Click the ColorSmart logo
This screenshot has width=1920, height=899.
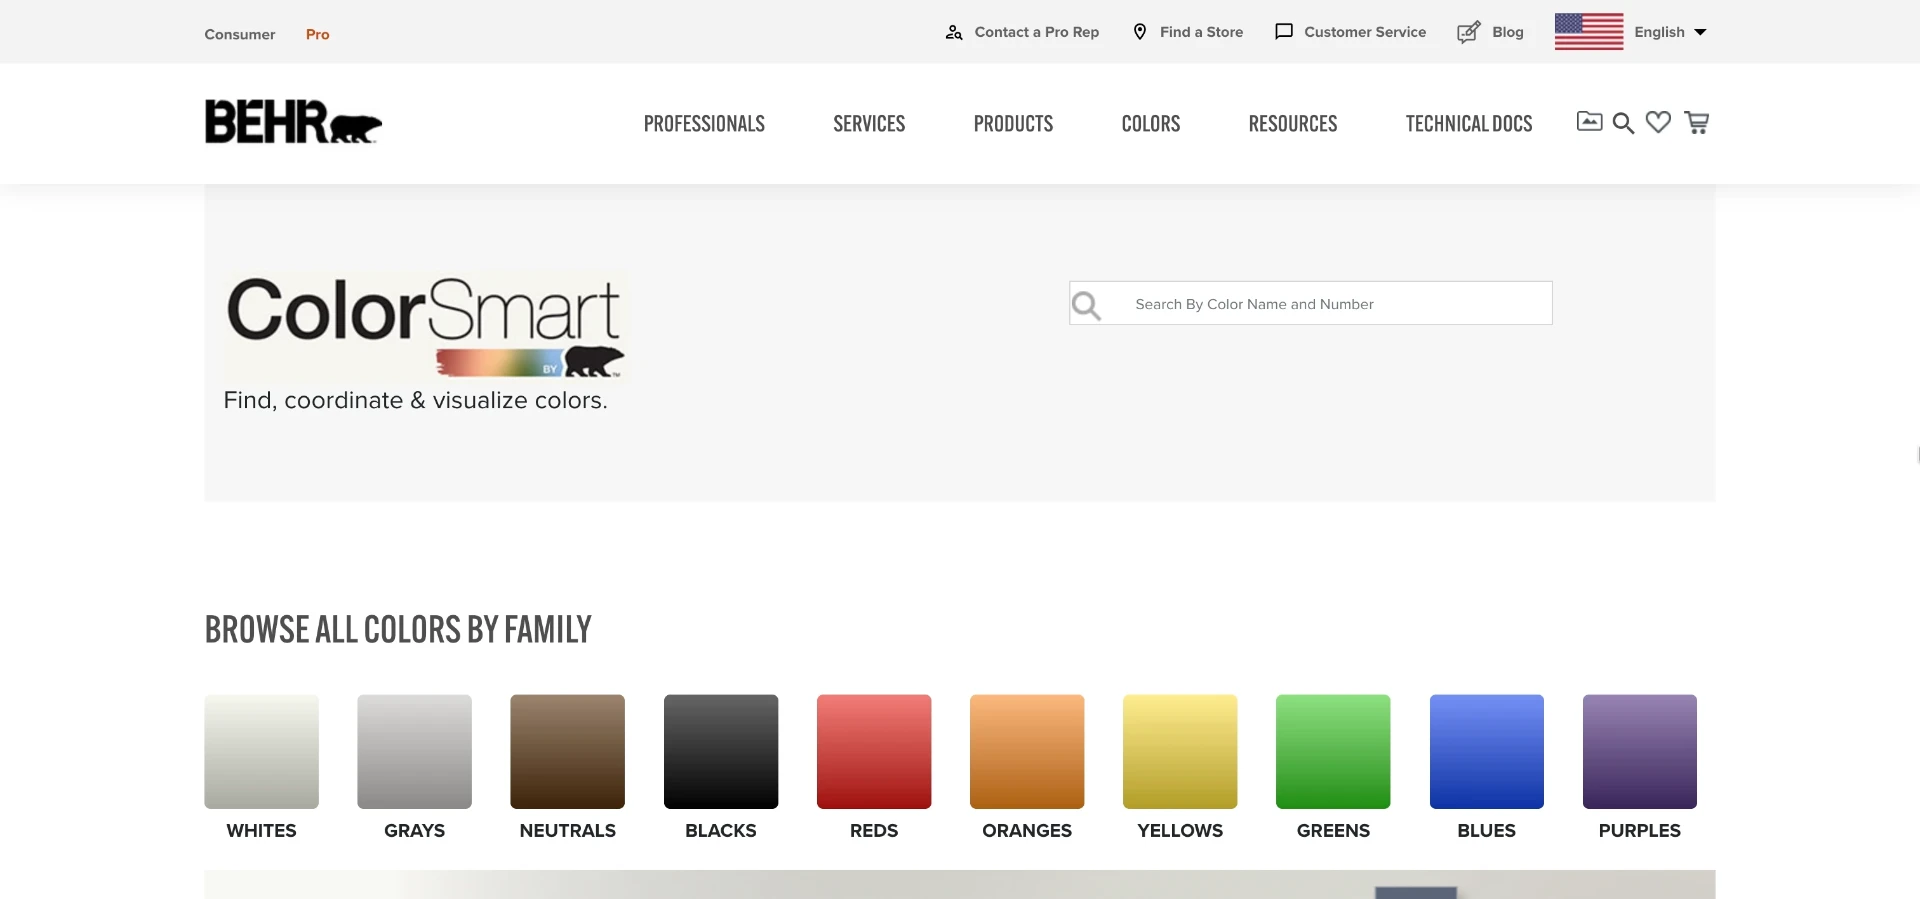[426, 325]
